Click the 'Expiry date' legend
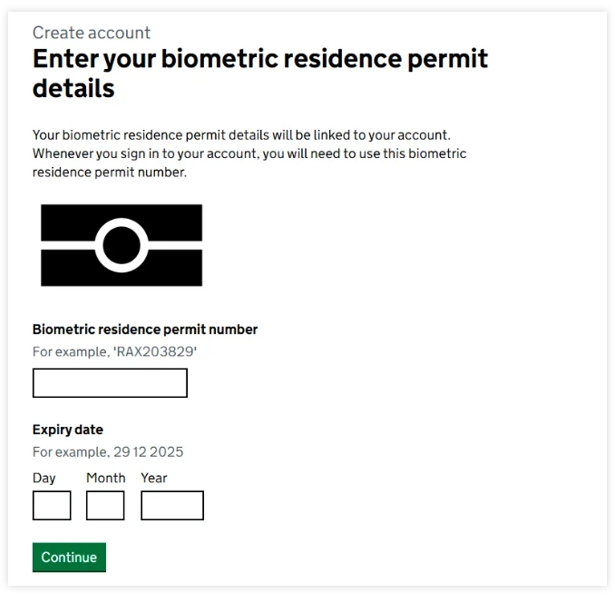Viewport: 615px width, 596px height. [68, 430]
